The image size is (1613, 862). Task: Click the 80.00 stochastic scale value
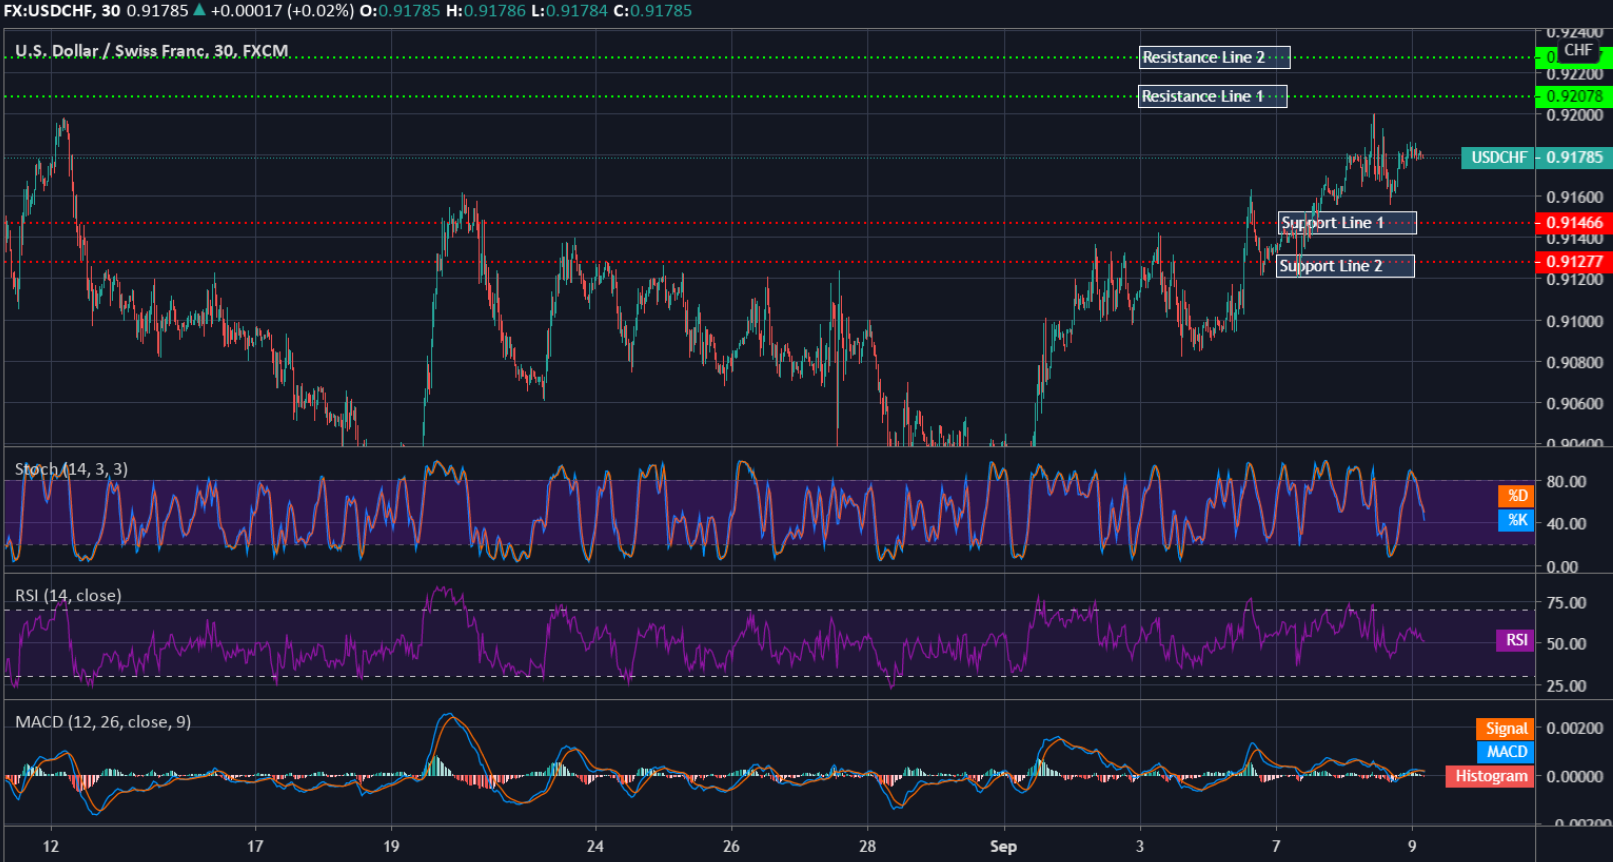[x=1566, y=481]
